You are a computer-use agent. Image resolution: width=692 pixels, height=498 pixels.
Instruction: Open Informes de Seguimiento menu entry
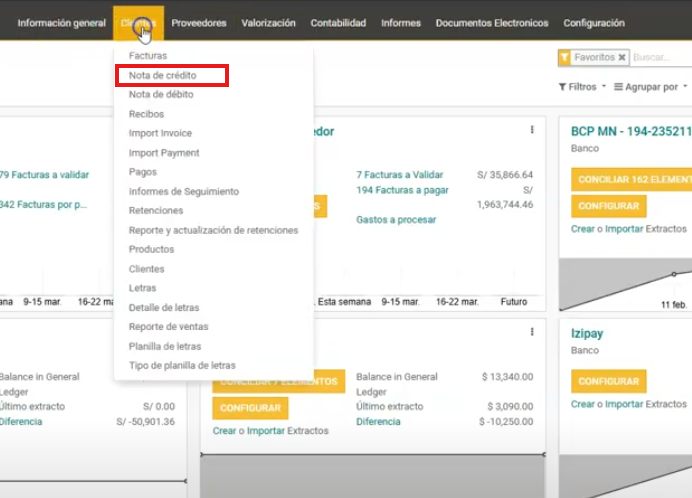[184, 191]
